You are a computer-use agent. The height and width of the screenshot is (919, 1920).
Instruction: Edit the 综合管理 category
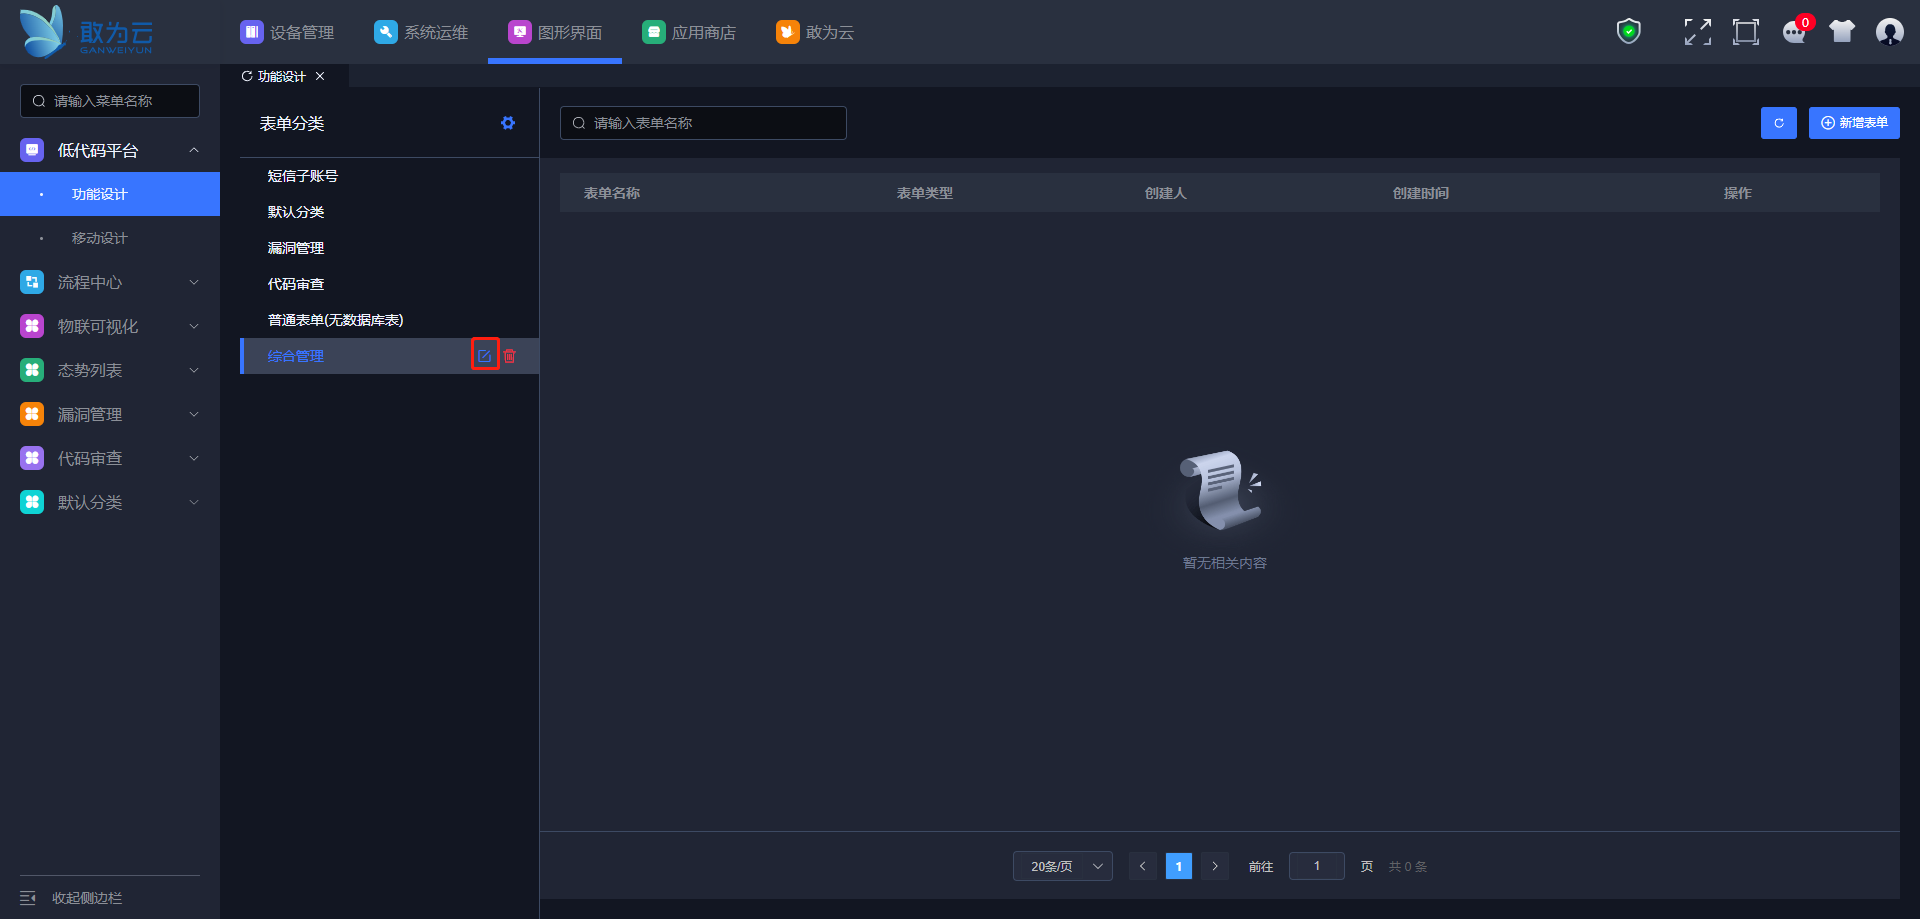point(485,355)
